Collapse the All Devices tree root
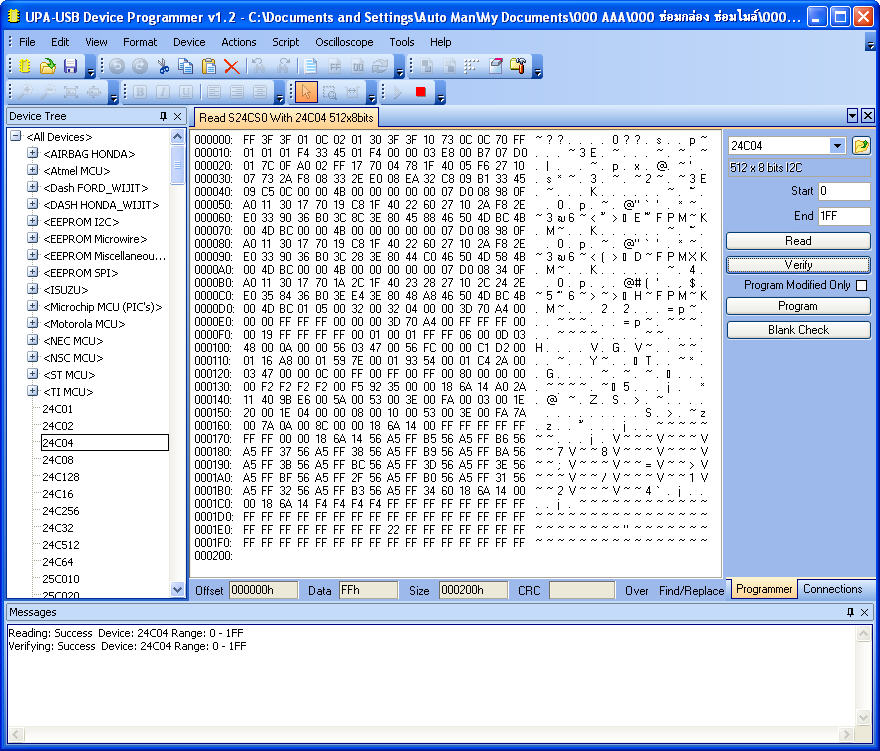This screenshot has height=751, width=880. pyautogui.click(x=16, y=136)
